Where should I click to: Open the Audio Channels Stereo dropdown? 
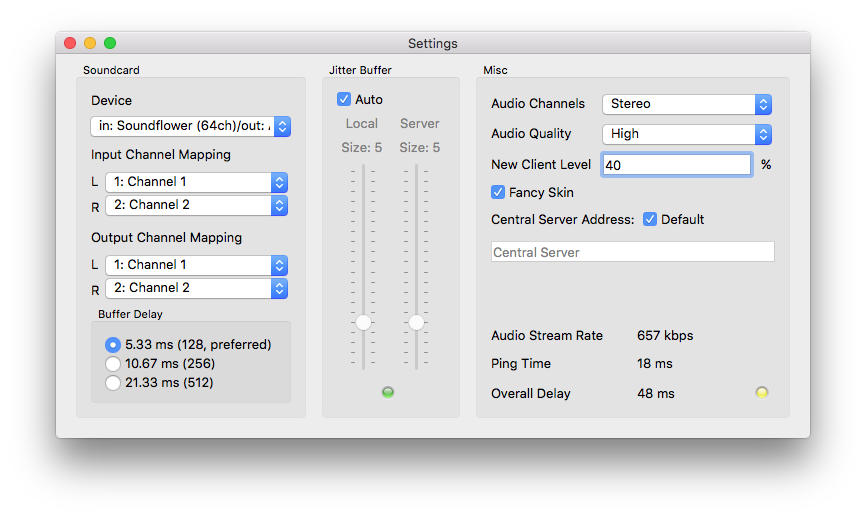[687, 104]
